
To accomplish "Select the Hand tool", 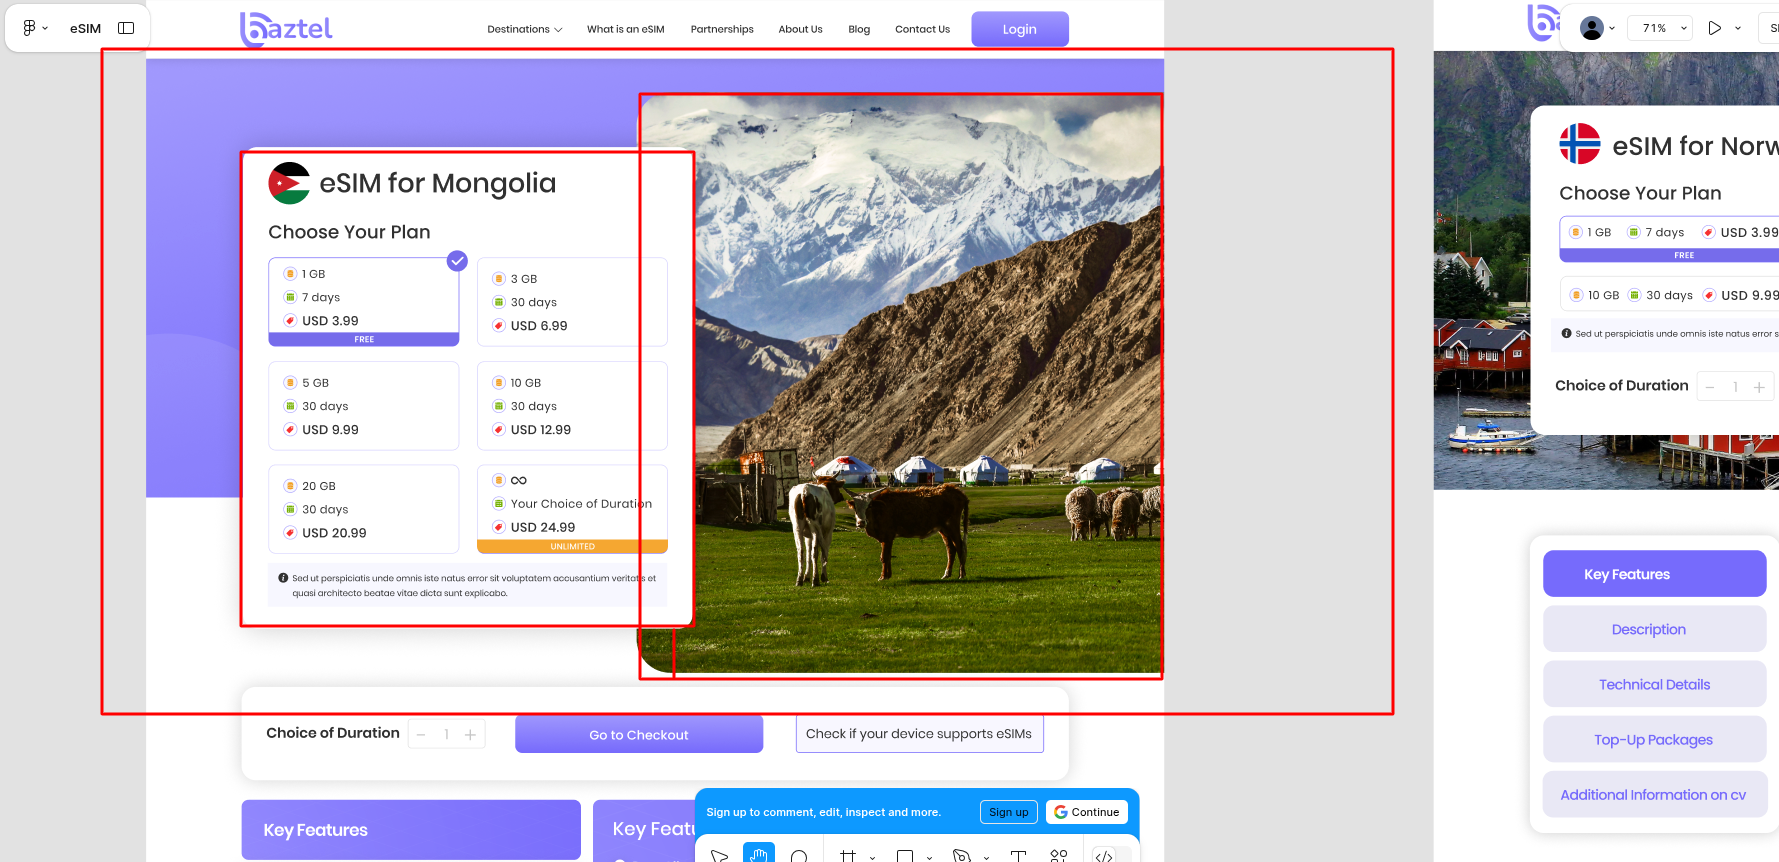I will 759,855.
